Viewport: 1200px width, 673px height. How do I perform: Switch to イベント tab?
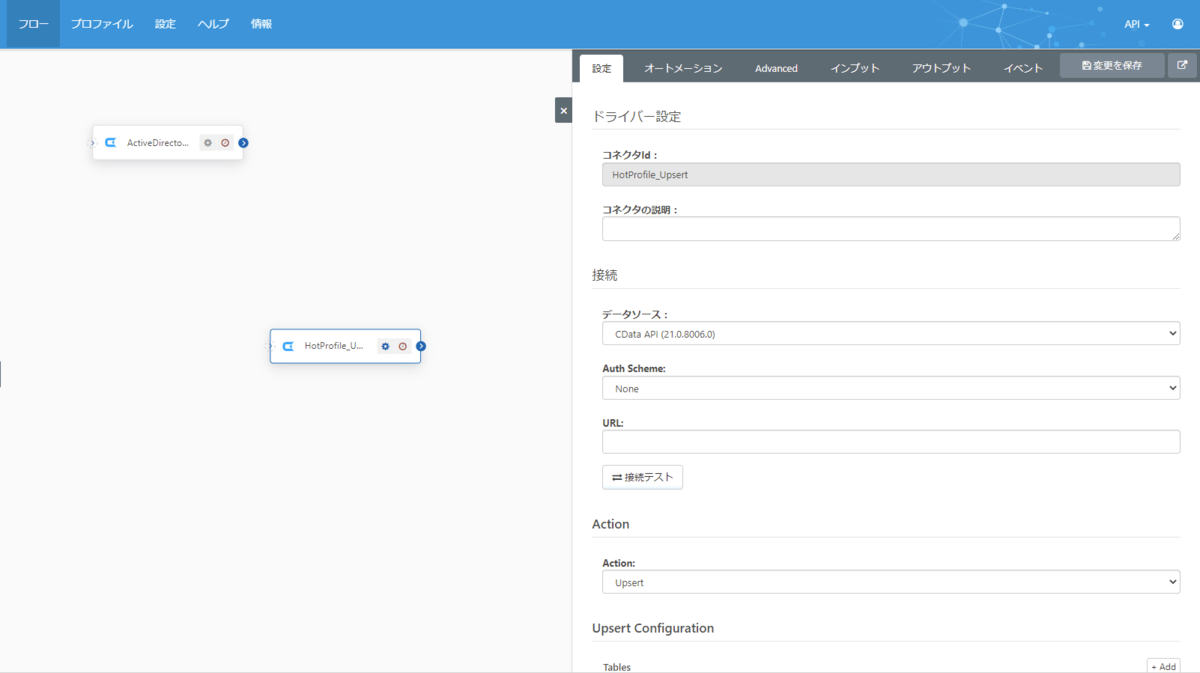tap(1023, 68)
